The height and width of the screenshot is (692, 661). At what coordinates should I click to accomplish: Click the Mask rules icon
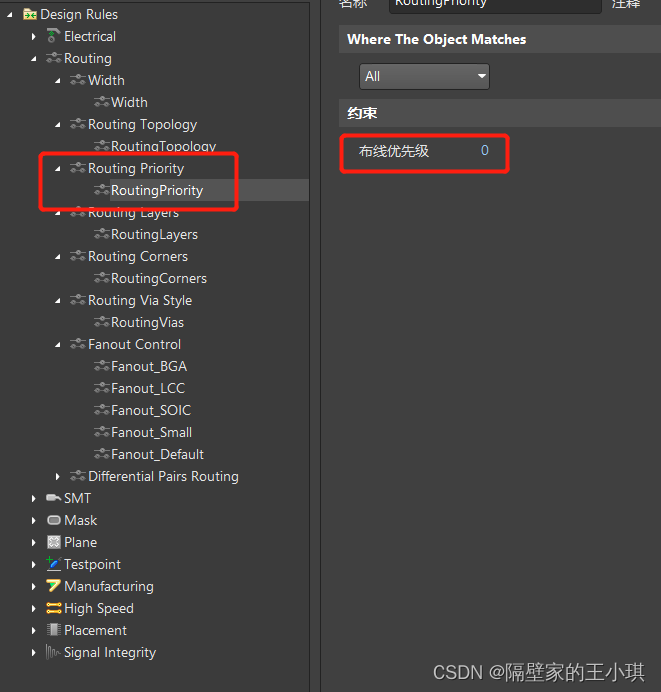[x=53, y=520]
